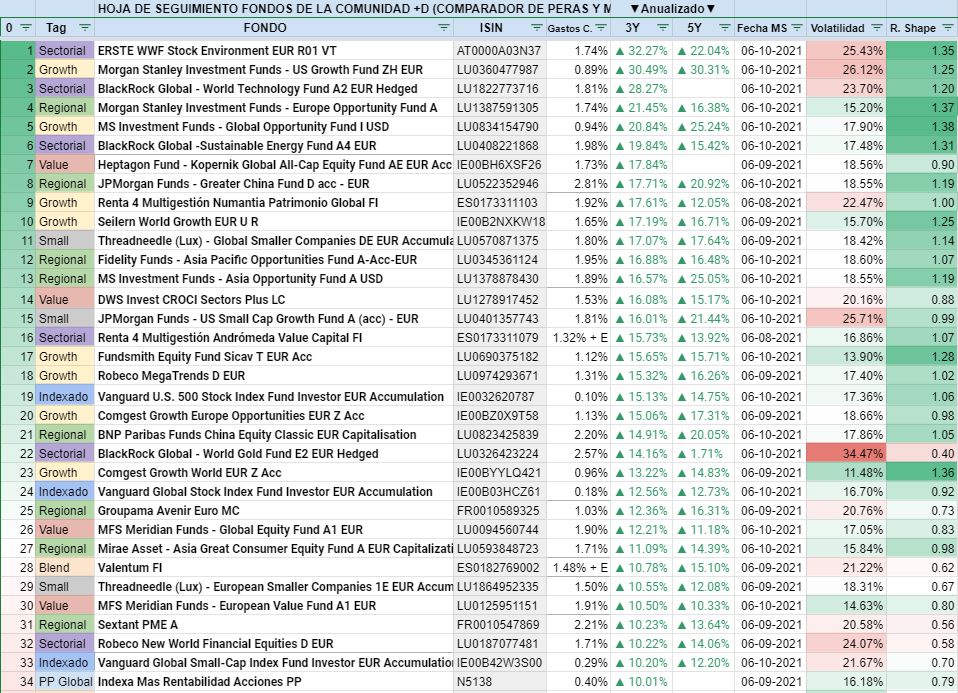Open the Fecha MS column filter
Viewport: 958px width, 693px height.
(797, 28)
